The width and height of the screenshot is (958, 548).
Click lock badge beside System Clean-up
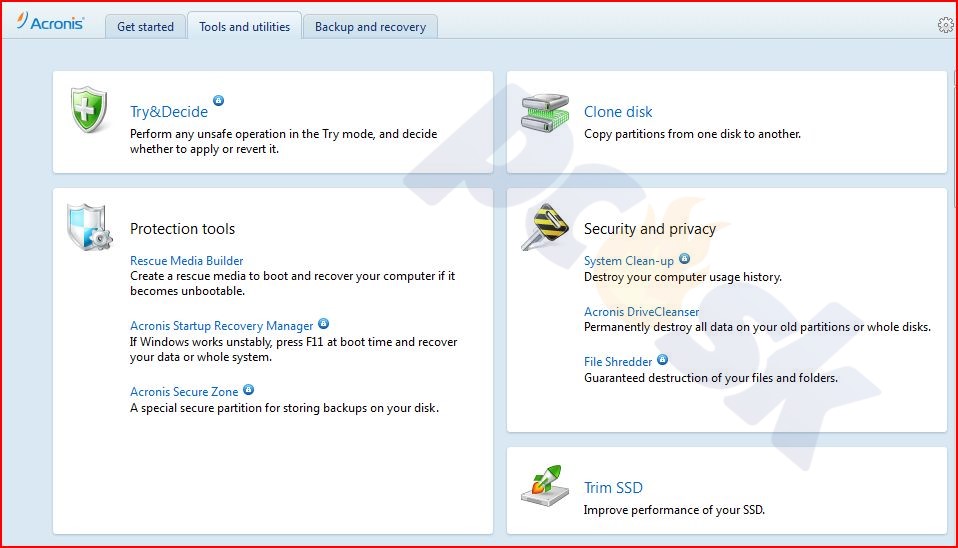coord(684,258)
